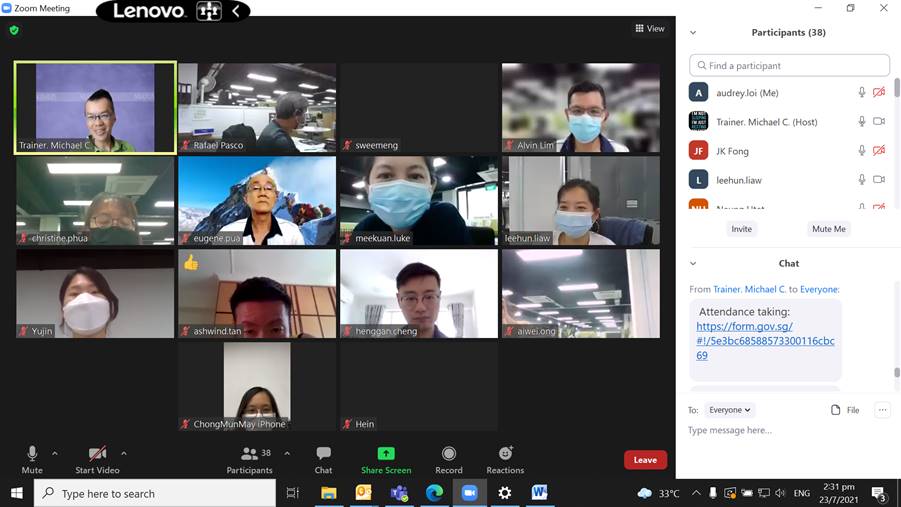Select Trainer Michael C video tile

coord(95,107)
